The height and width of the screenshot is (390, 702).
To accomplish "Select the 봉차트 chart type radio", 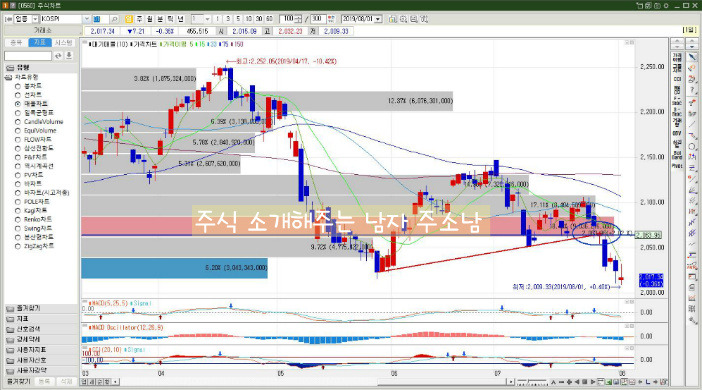I will (18, 86).
